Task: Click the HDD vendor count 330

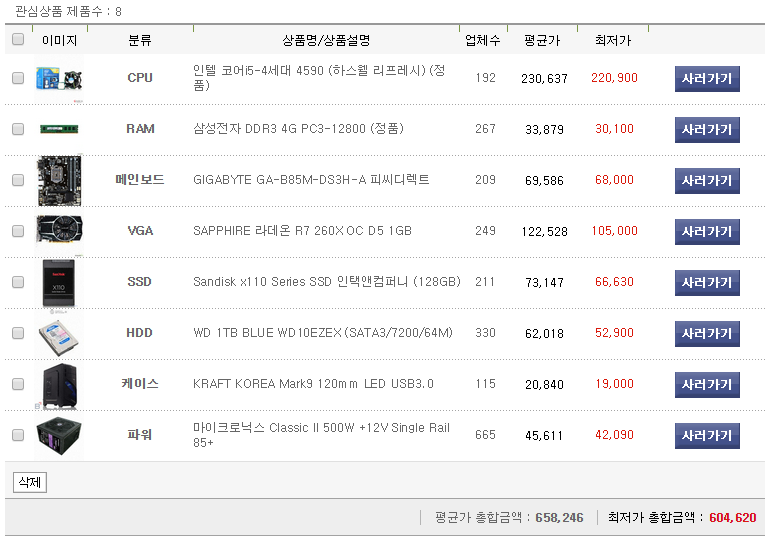Action: (486, 333)
